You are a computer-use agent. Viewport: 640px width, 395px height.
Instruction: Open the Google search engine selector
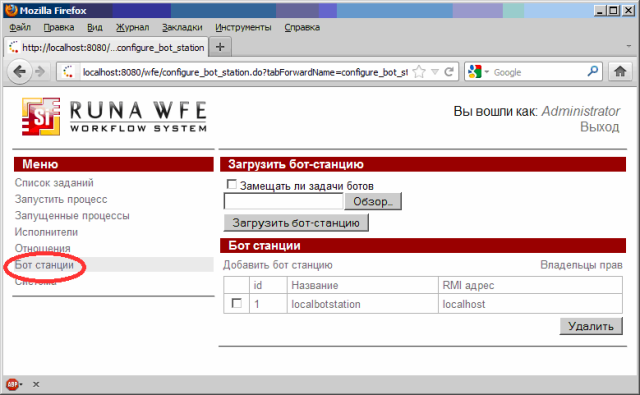[478, 72]
